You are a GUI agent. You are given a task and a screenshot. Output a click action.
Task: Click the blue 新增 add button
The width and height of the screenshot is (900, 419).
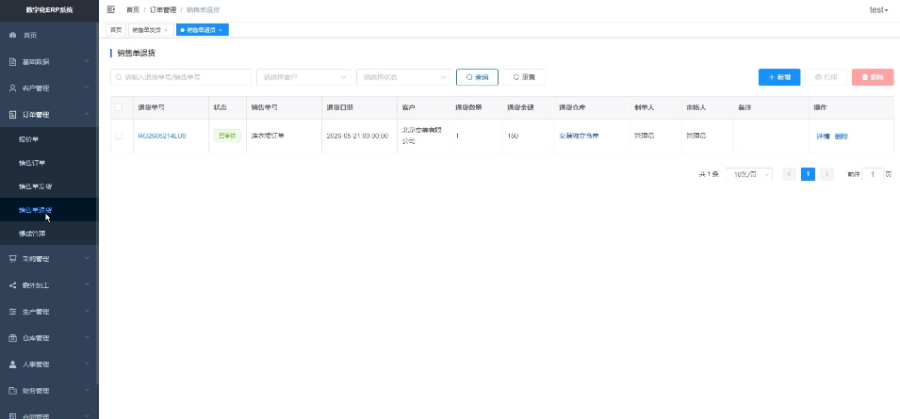(779, 77)
